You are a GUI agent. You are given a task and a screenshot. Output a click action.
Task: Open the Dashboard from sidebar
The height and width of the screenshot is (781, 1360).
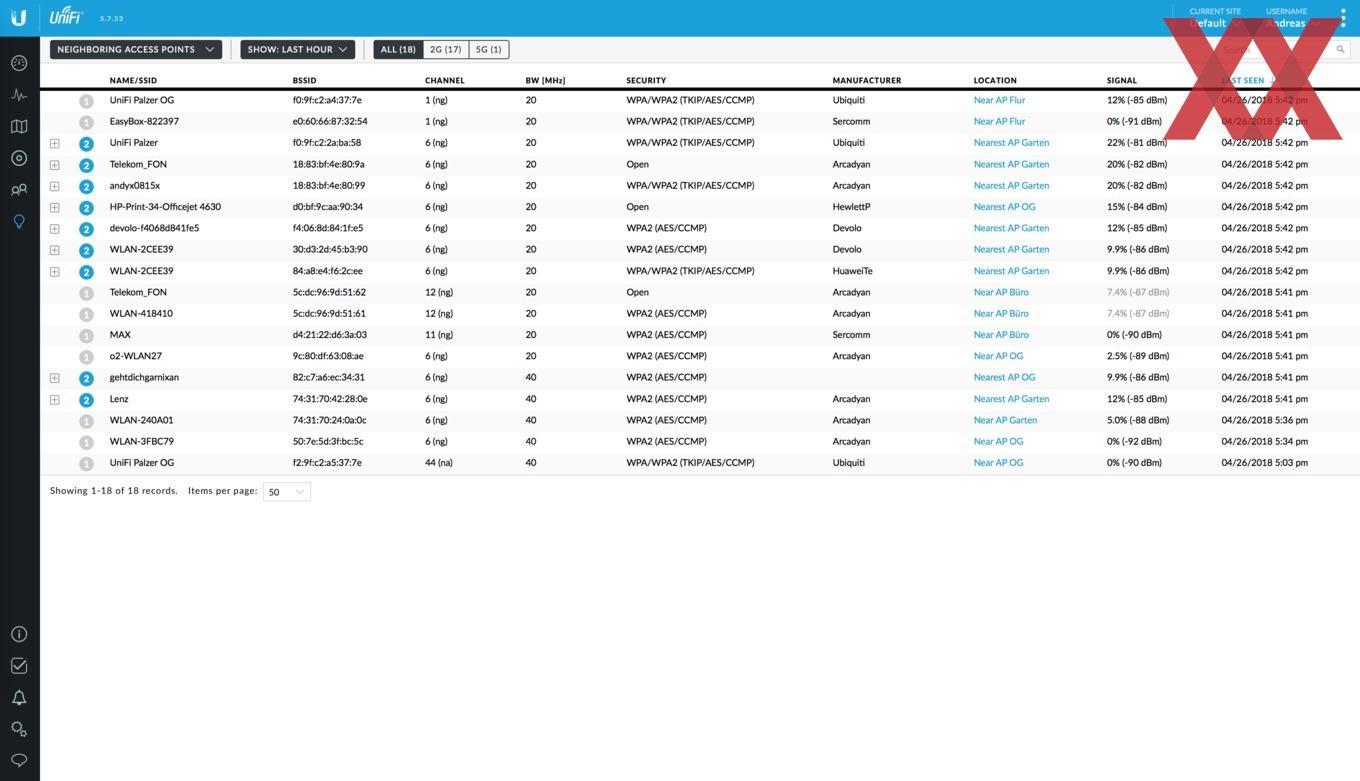click(19, 63)
